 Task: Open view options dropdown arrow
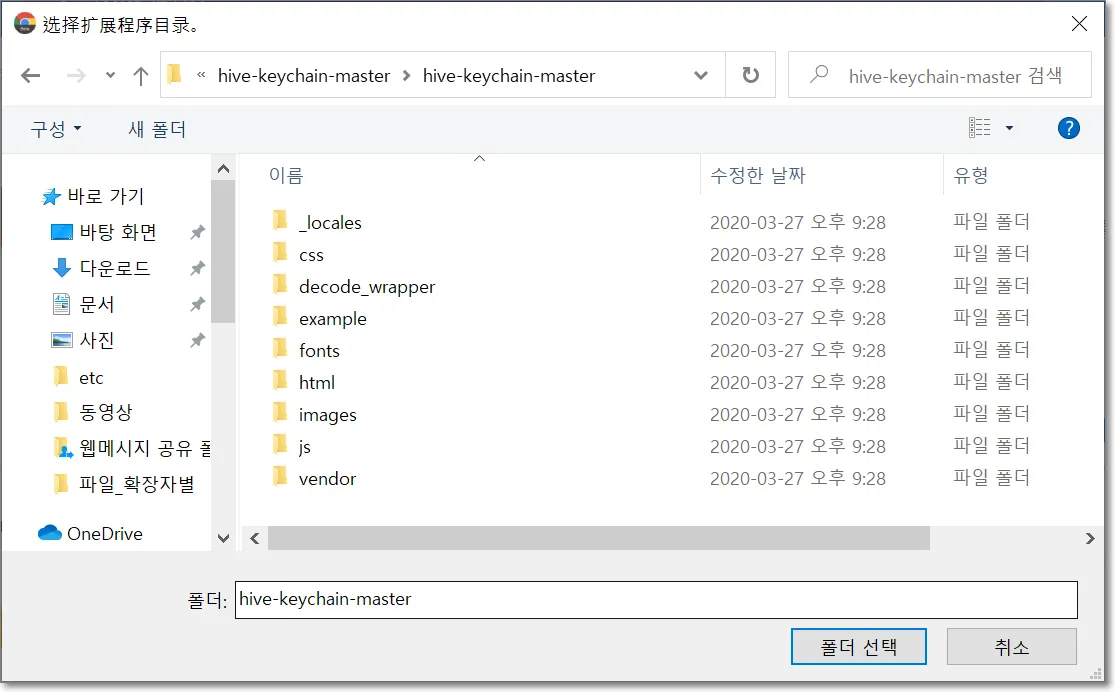[1009, 128]
